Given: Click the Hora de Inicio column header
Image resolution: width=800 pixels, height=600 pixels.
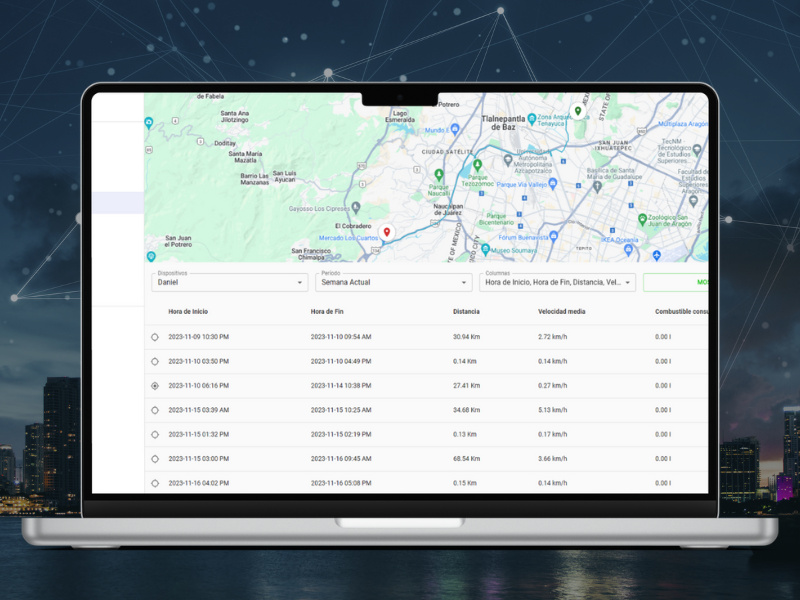Looking at the screenshot, I should coord(188,312).
